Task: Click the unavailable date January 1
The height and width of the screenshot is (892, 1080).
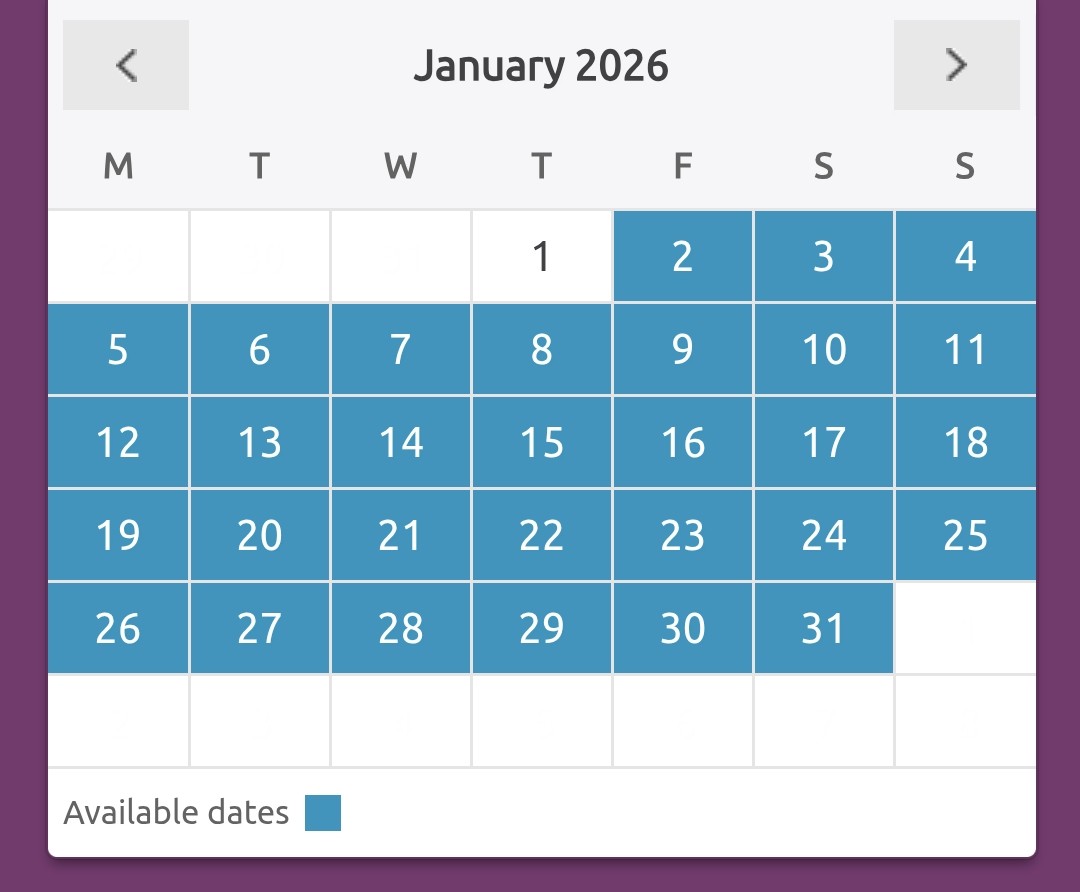Action: tap(541, 257)
